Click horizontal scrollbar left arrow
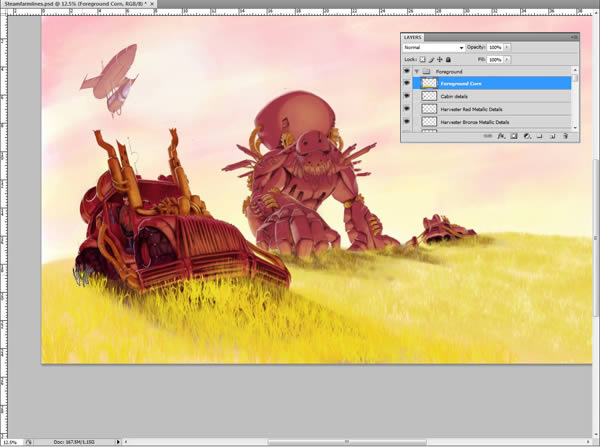 point(126,442)
